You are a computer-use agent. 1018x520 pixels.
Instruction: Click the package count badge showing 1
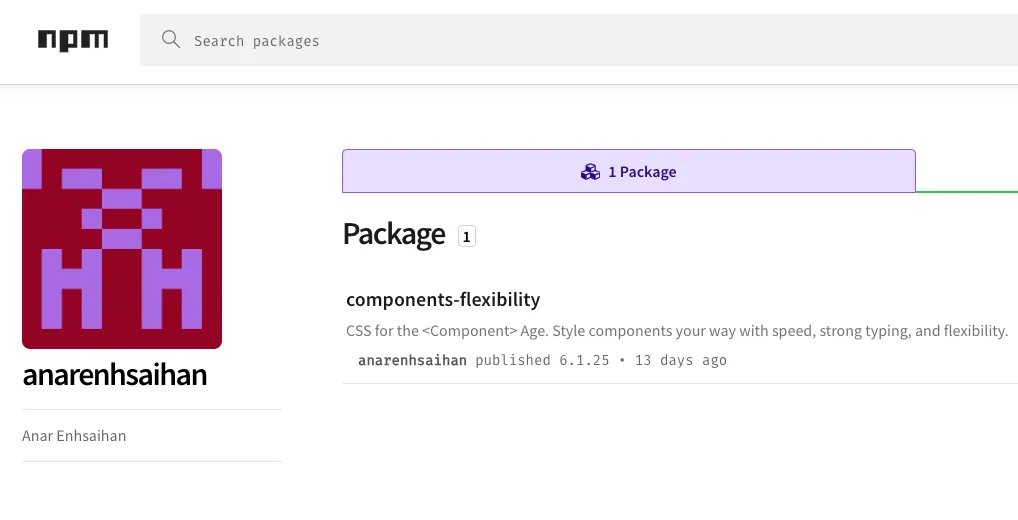[x=466, y=236]
